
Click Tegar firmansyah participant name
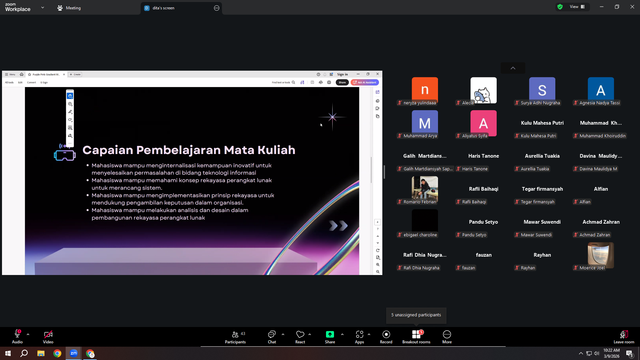tap(542, 189)
